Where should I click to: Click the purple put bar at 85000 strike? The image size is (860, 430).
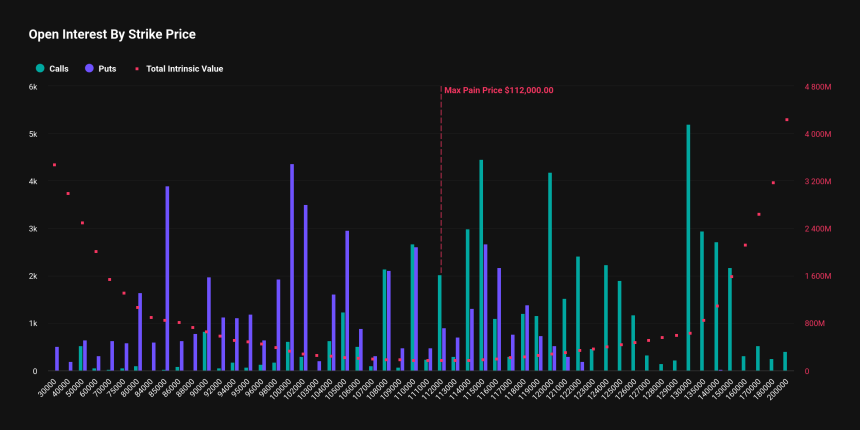click(x=167, y=279)
